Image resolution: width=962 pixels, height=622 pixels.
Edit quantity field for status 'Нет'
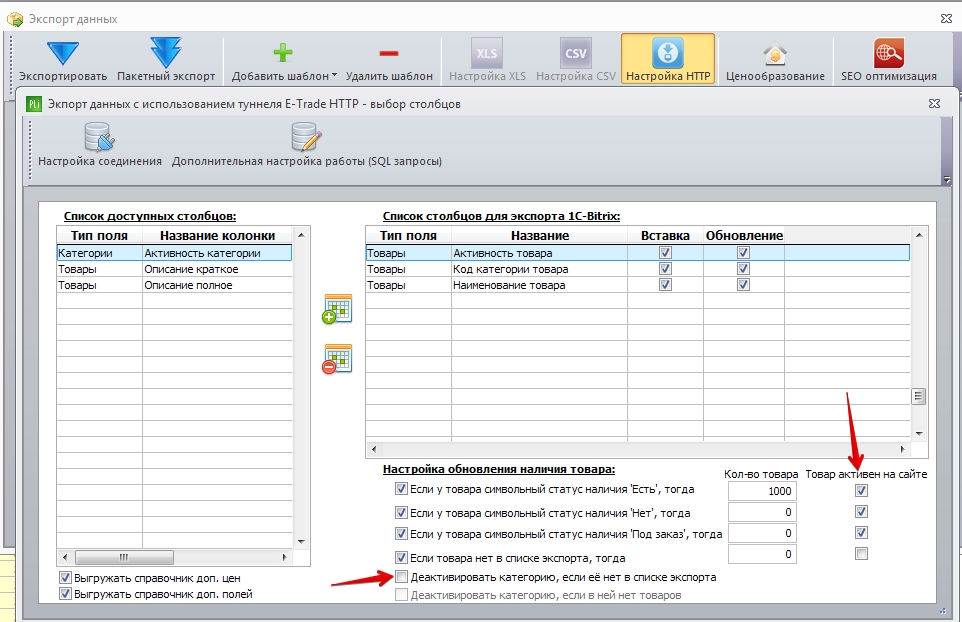[x=762, y=512]
